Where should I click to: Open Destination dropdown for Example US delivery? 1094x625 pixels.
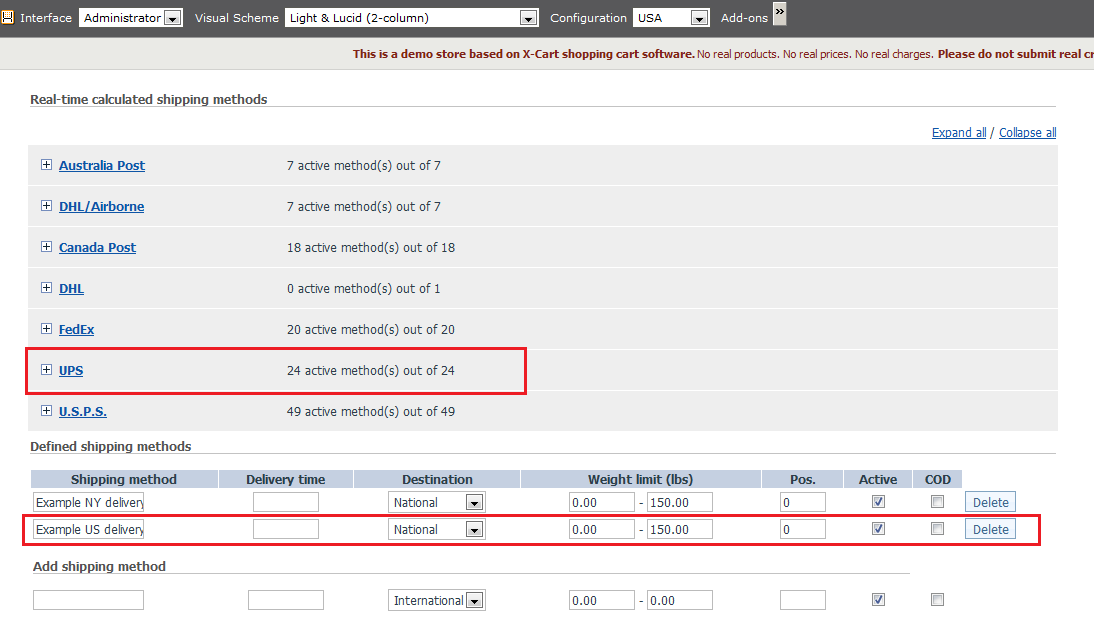pos(436,529)
